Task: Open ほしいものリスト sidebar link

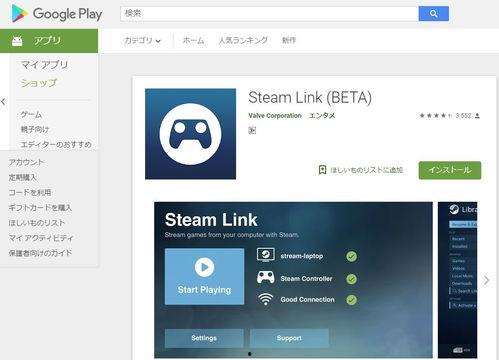Action: click(x=37, y=223)
